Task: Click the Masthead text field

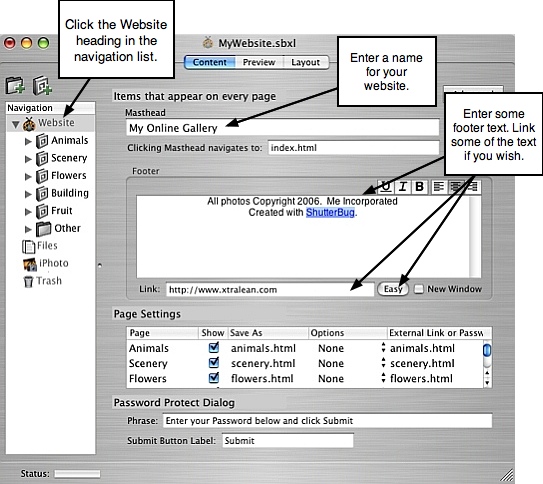Action: click(283, 128)
